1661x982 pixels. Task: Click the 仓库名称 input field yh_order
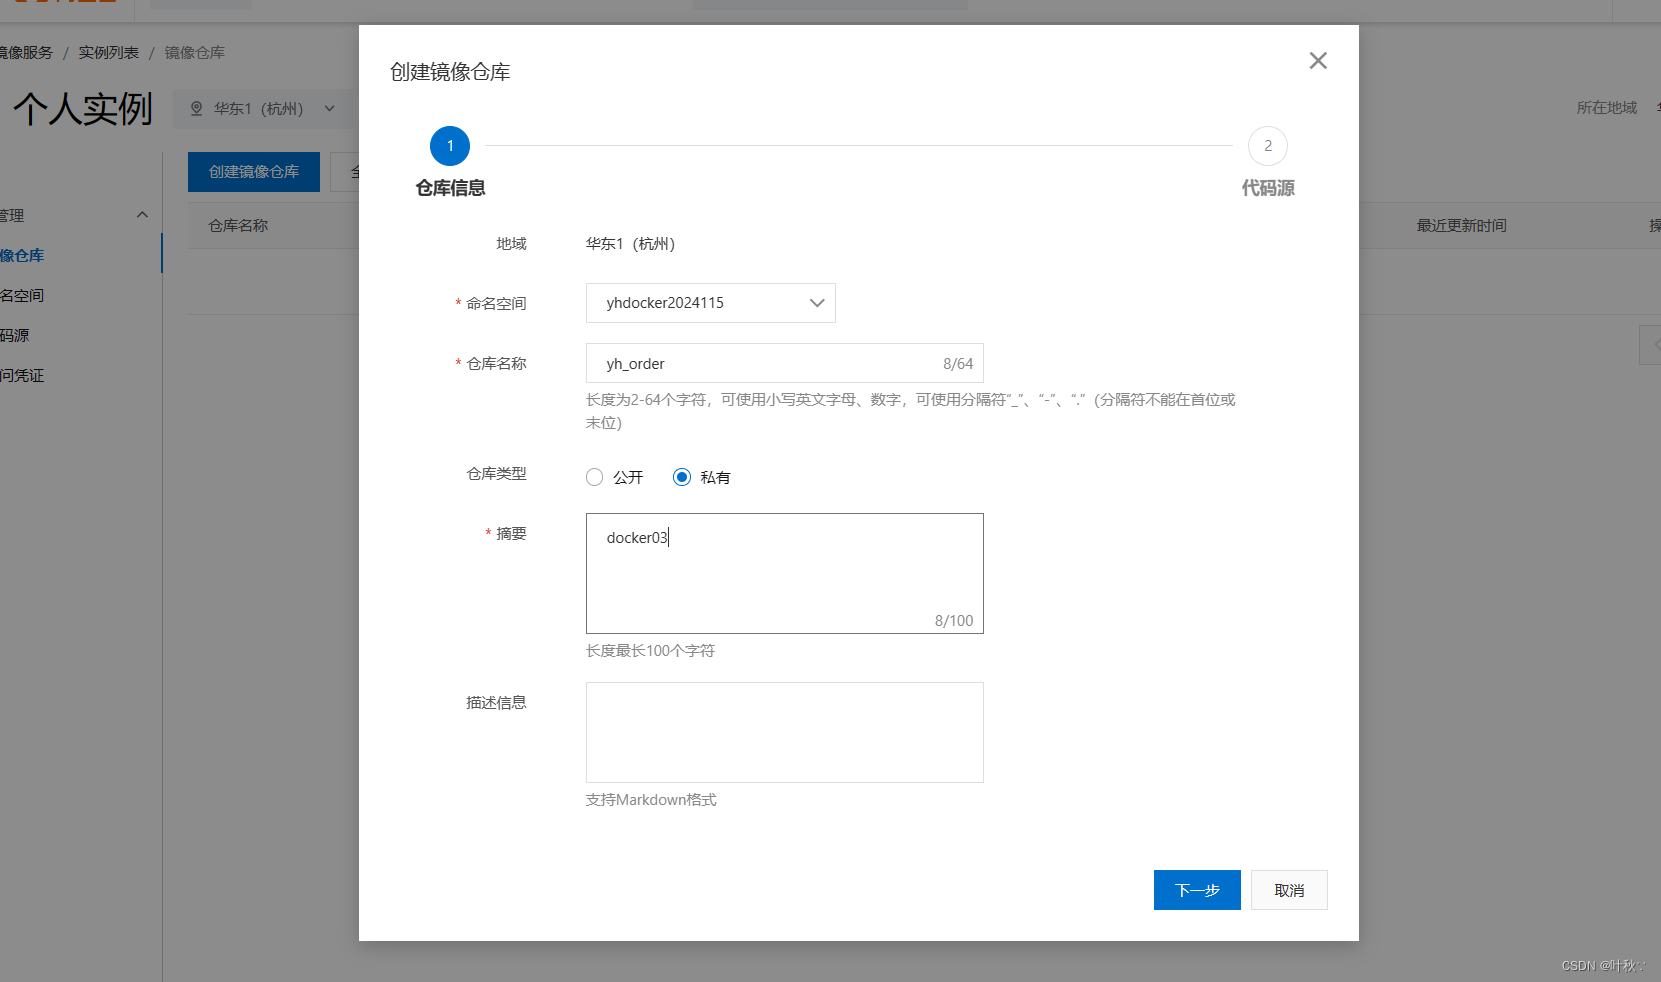tap(784, 363)
